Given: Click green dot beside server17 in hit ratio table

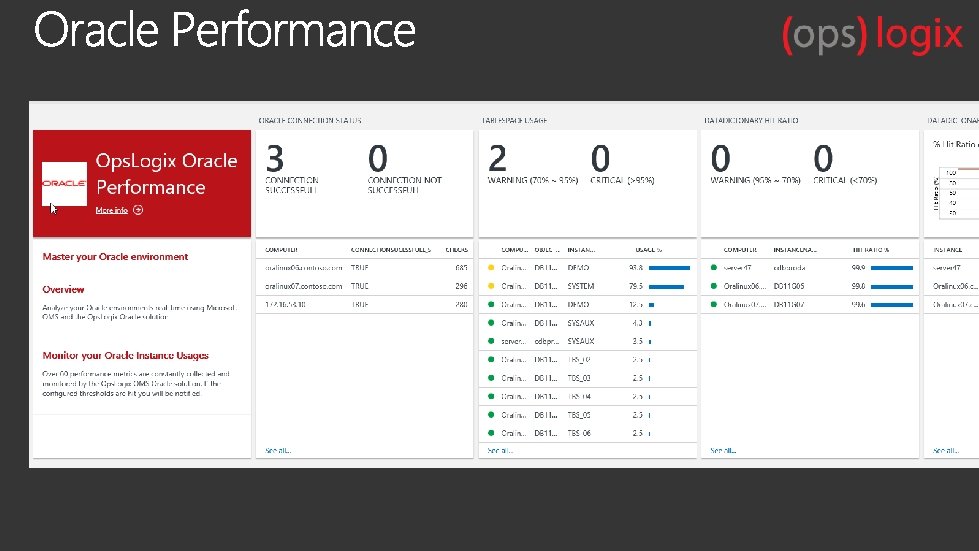Looking at the screenshot, I should (714, 268).
